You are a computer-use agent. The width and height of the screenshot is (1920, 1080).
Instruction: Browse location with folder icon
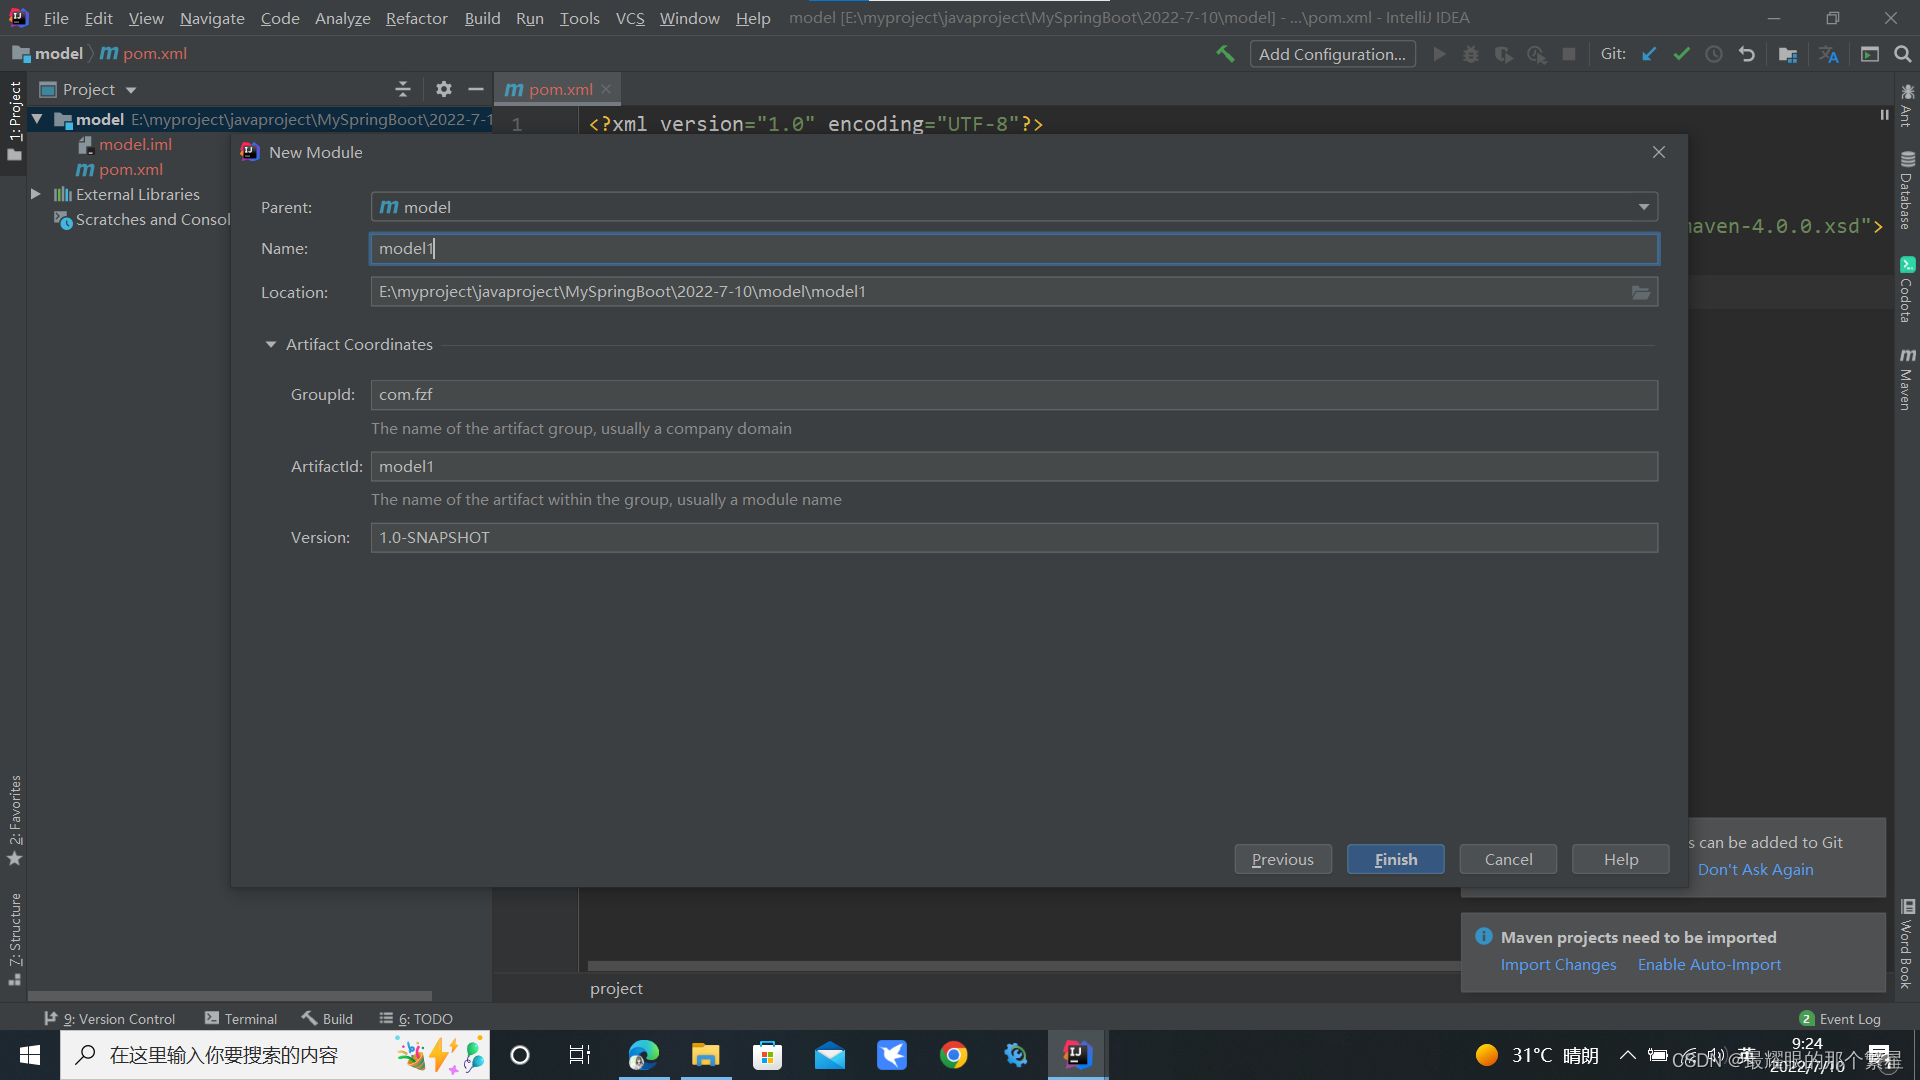1641,292
